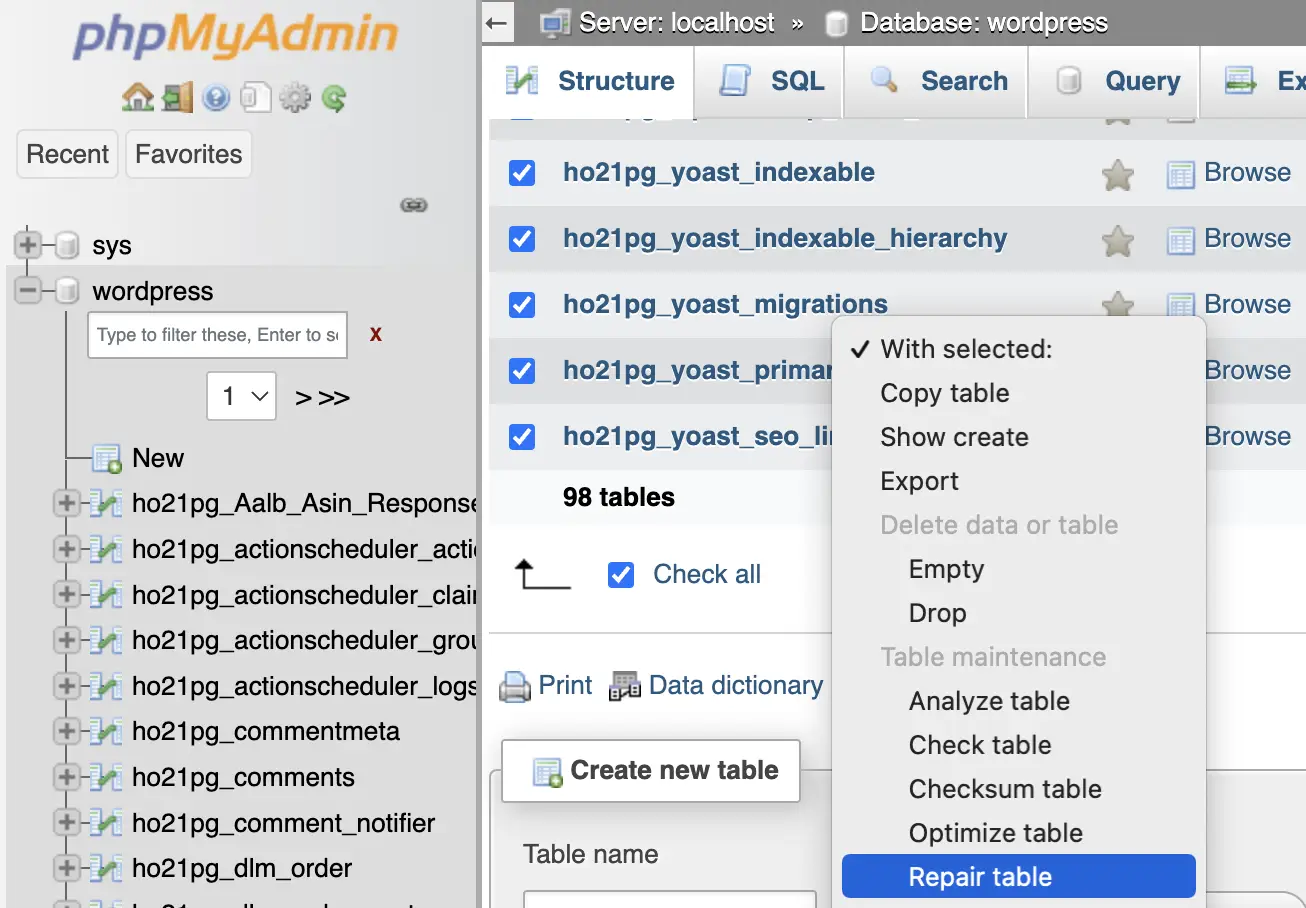Click the sys database icon
This screenshot has height=908, width=1306.
(x=67, y=245)
